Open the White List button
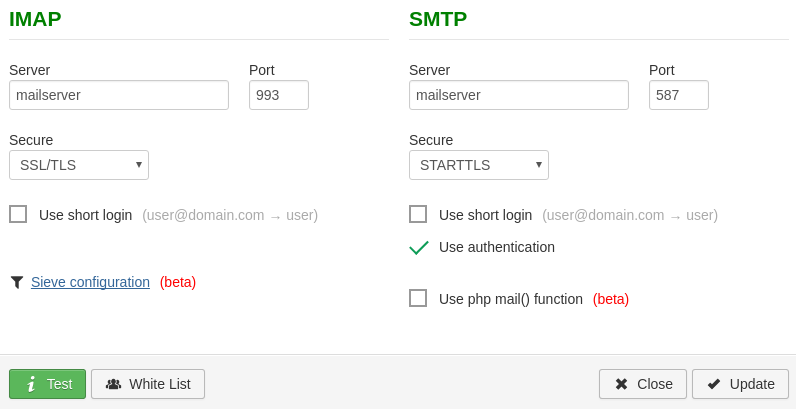 coord(148,384)
